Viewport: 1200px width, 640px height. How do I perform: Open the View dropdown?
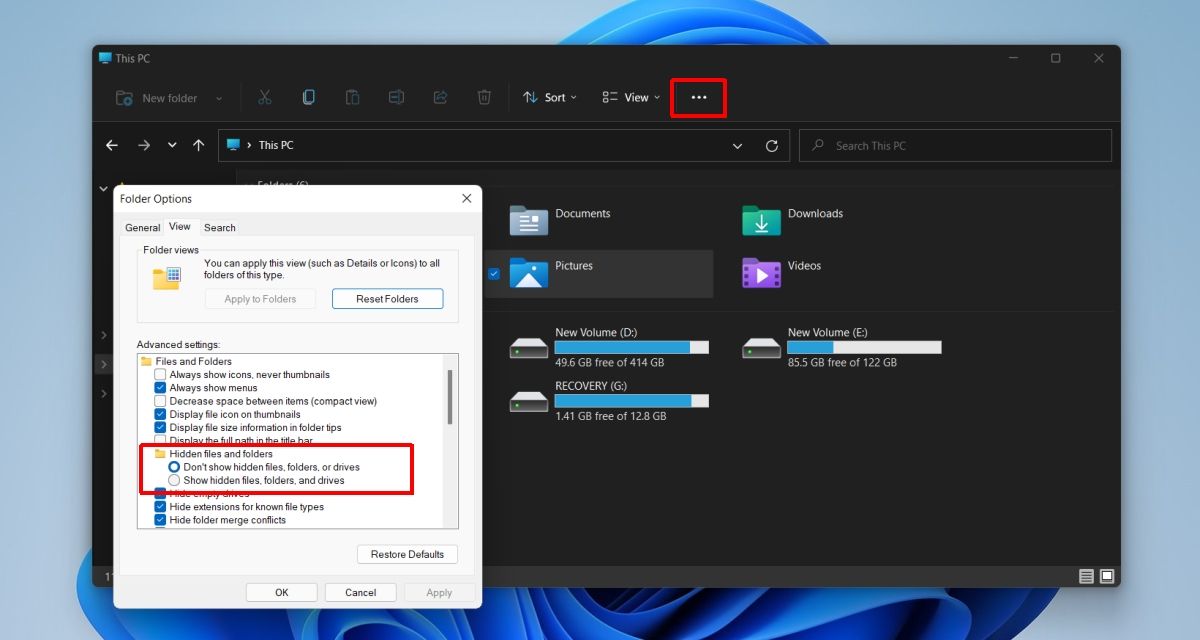[x=630, y=97]
